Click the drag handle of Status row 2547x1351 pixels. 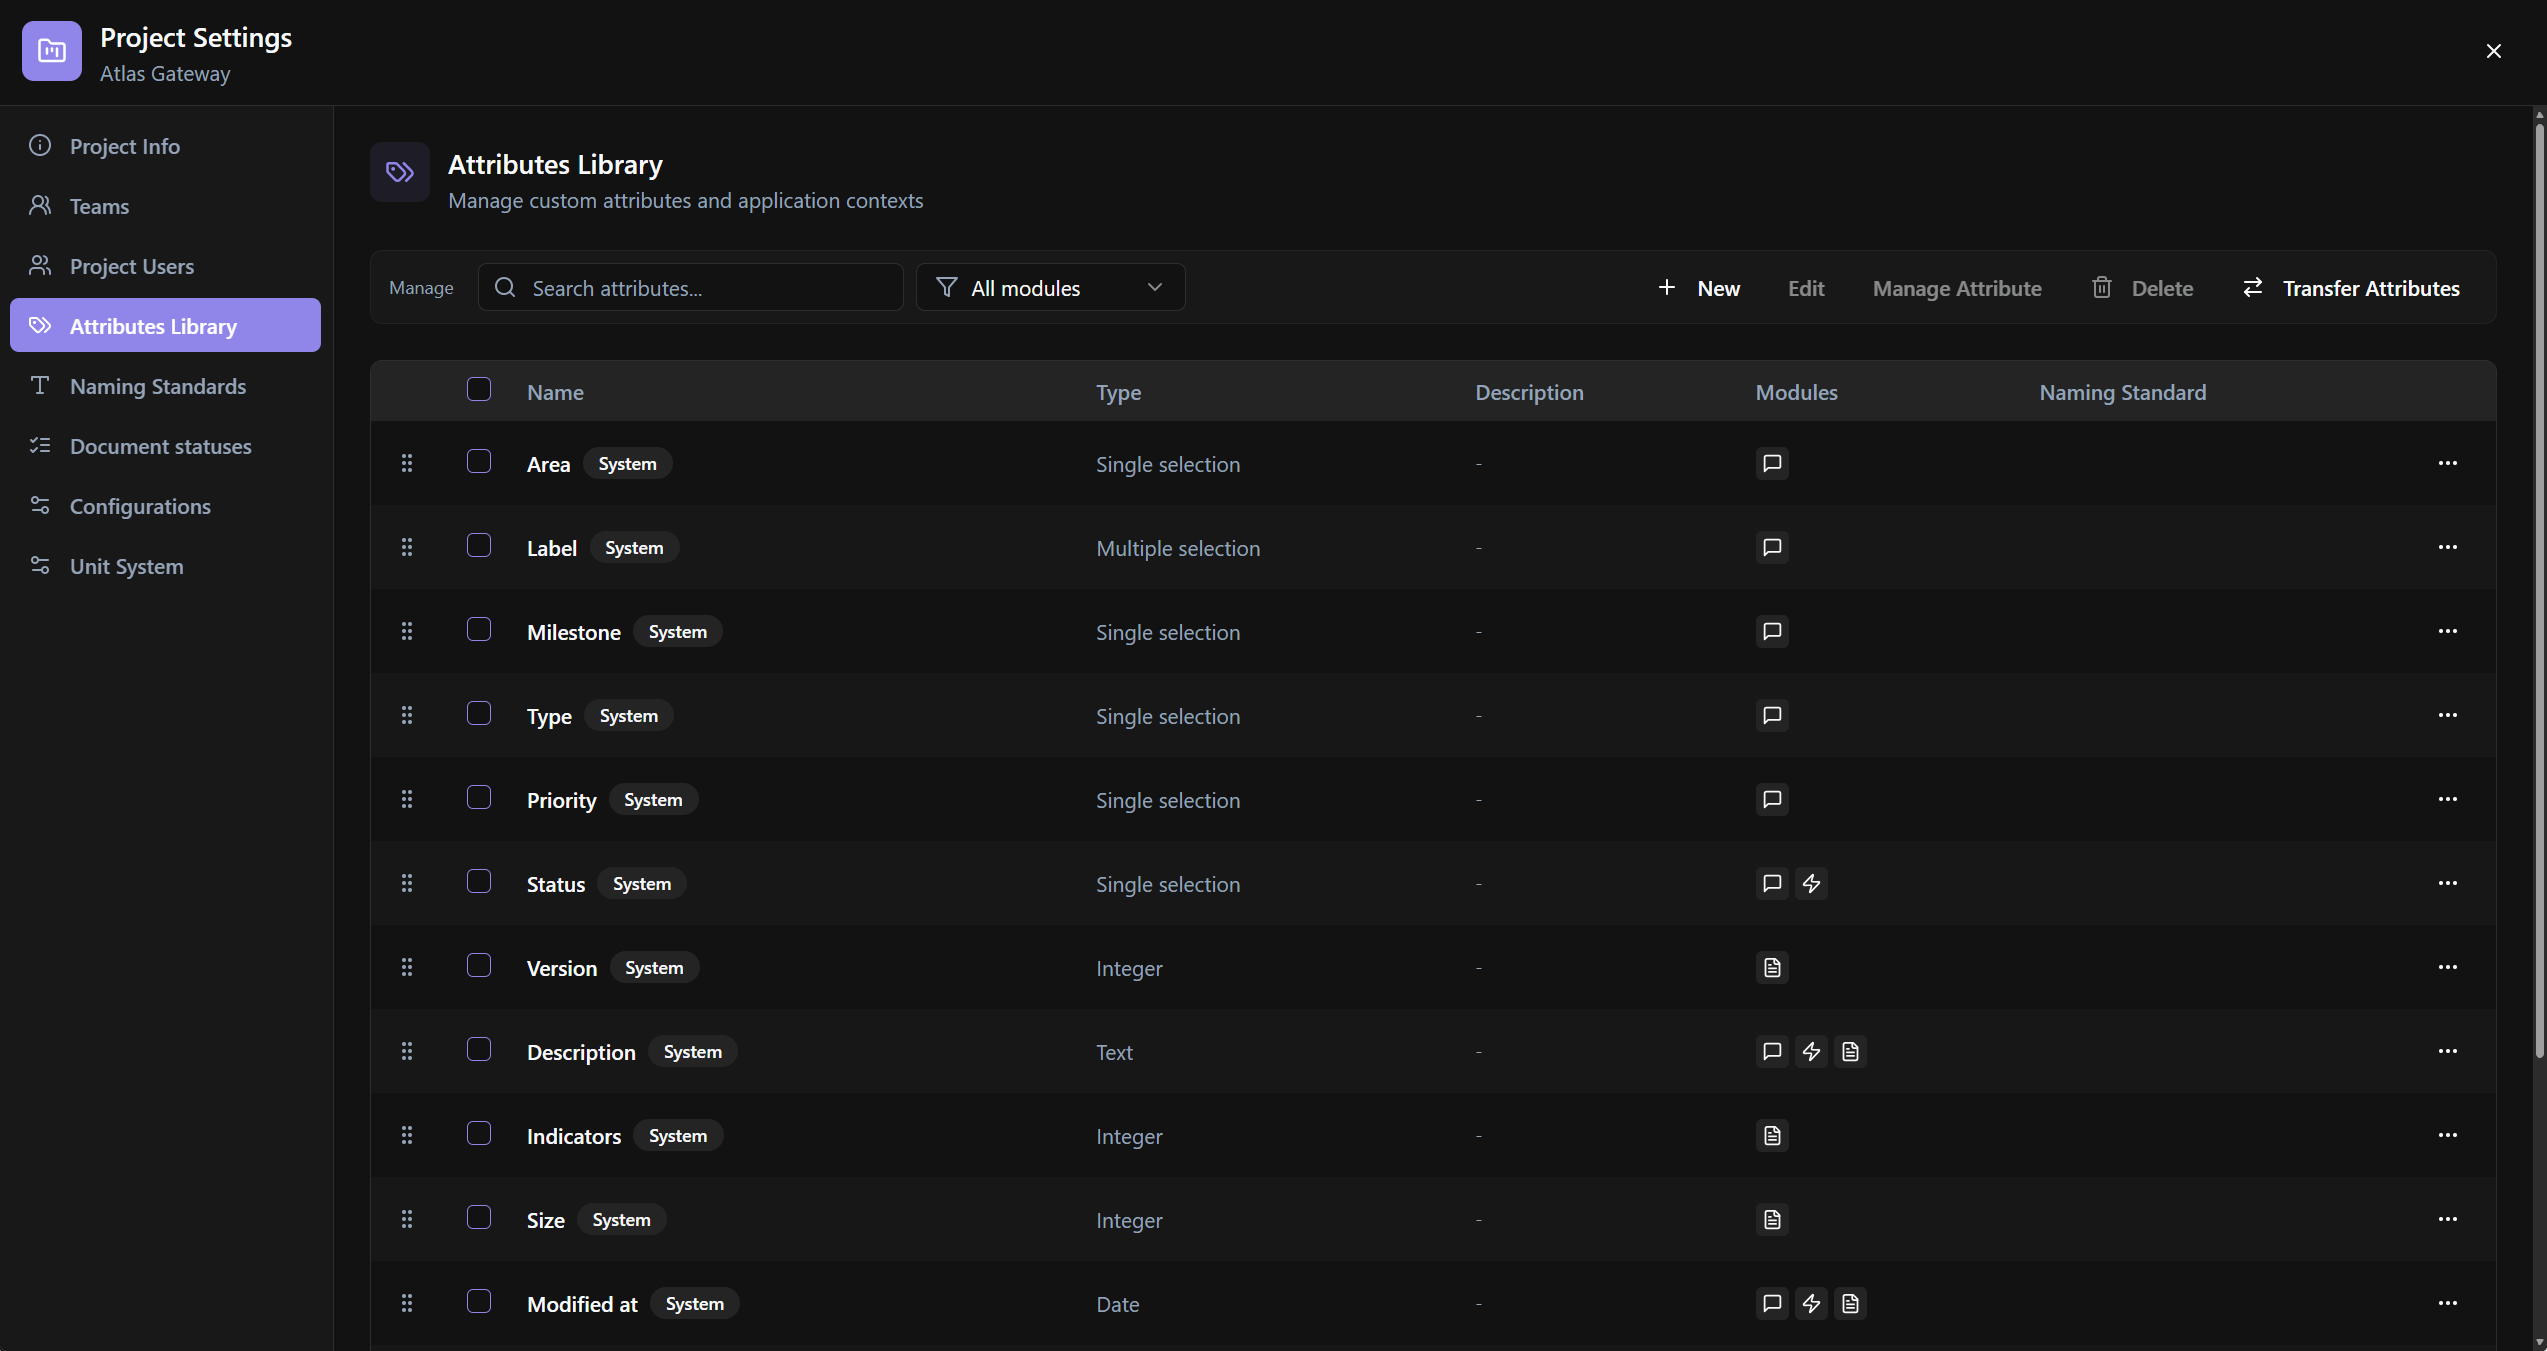coord(407,883)
